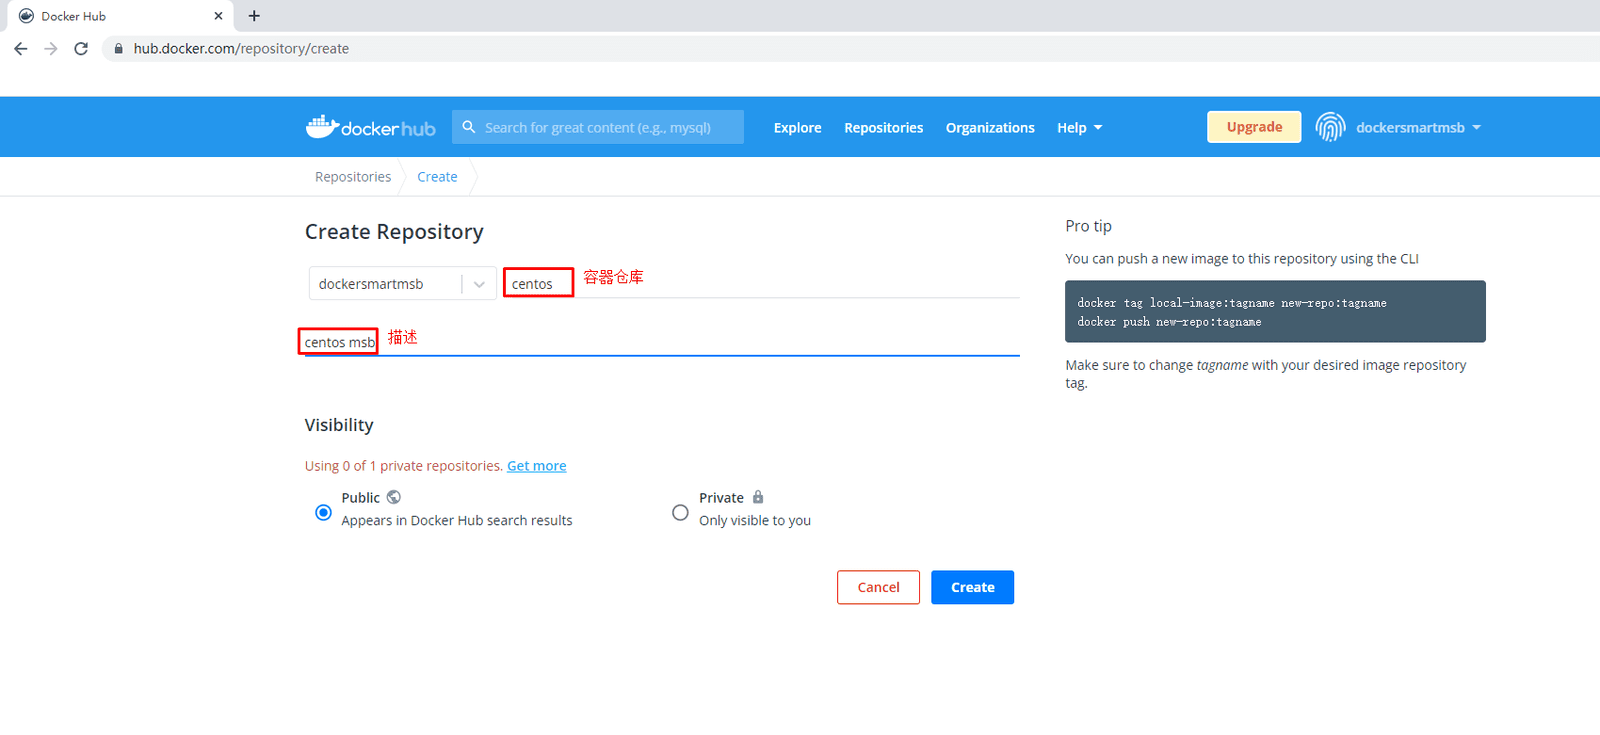Click the Create Repository heading
Image resolution: width=1600 pixels, height=735 pixels.
click(x=394, y=232)
